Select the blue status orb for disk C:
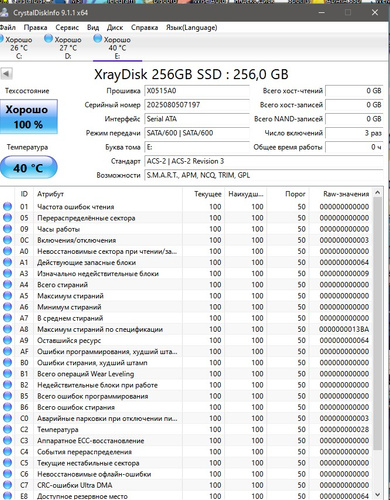The image size is (390, 500). coord(1,39)
